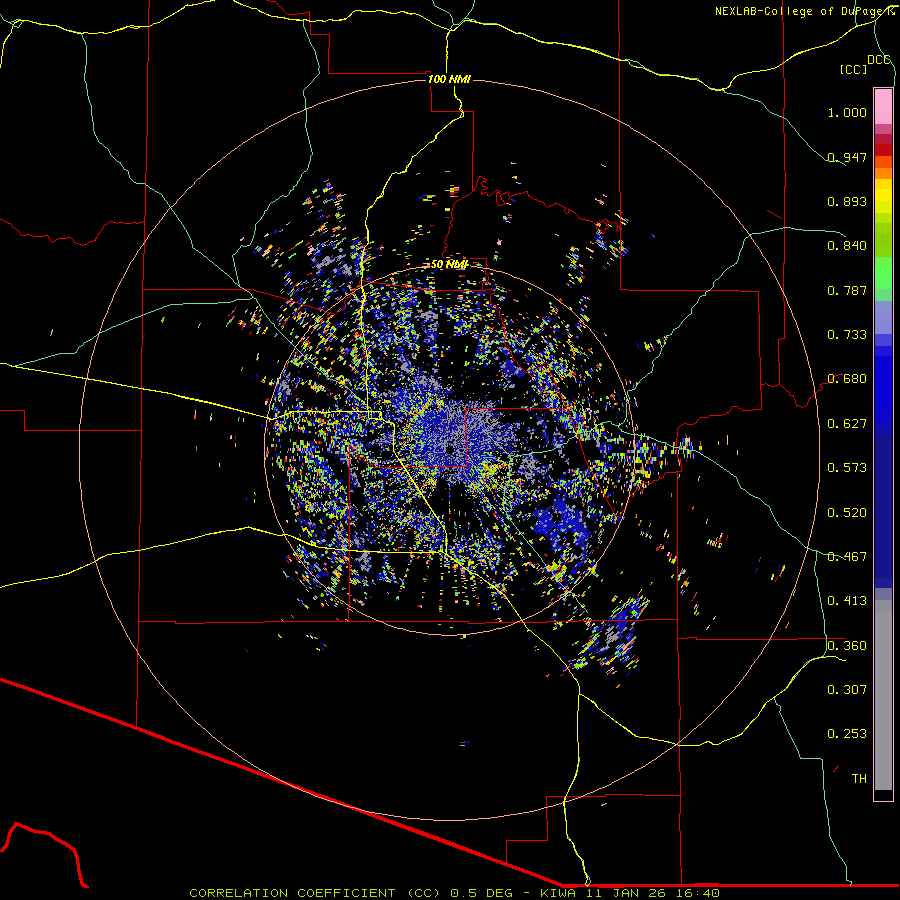Pick the bright red segment of the color bar
Screen dimensions: 900x900
[x=883, y=150]
